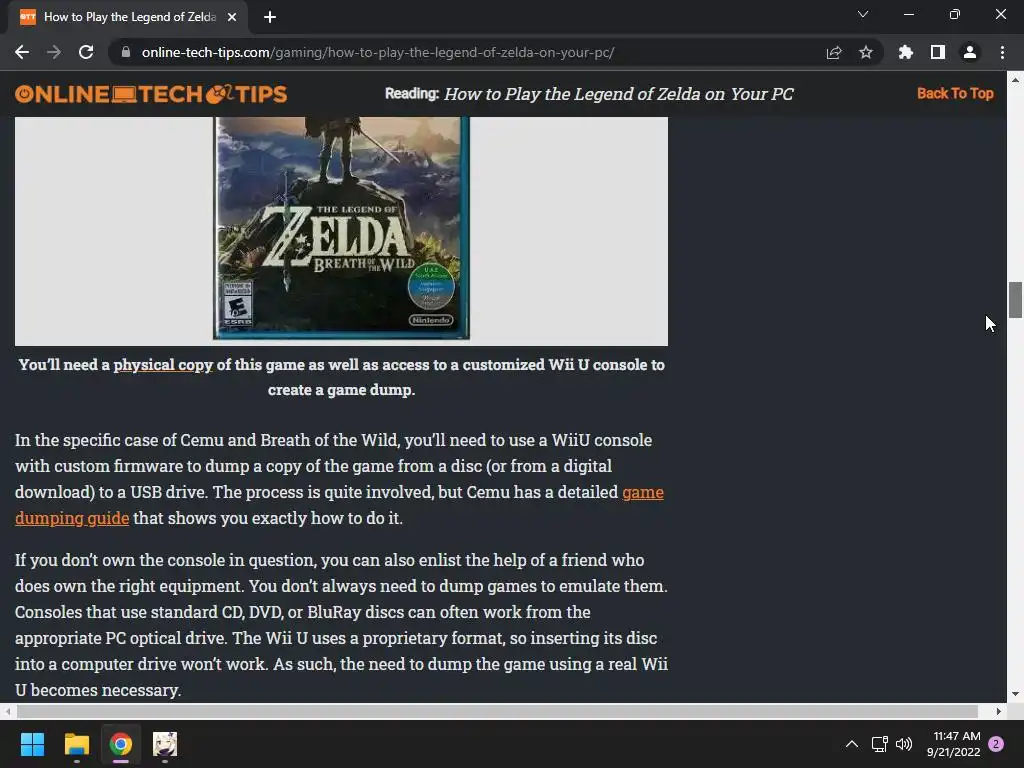Open the notification badge showing 2
The image size is (1024, 768).
[x=996, y=744]
